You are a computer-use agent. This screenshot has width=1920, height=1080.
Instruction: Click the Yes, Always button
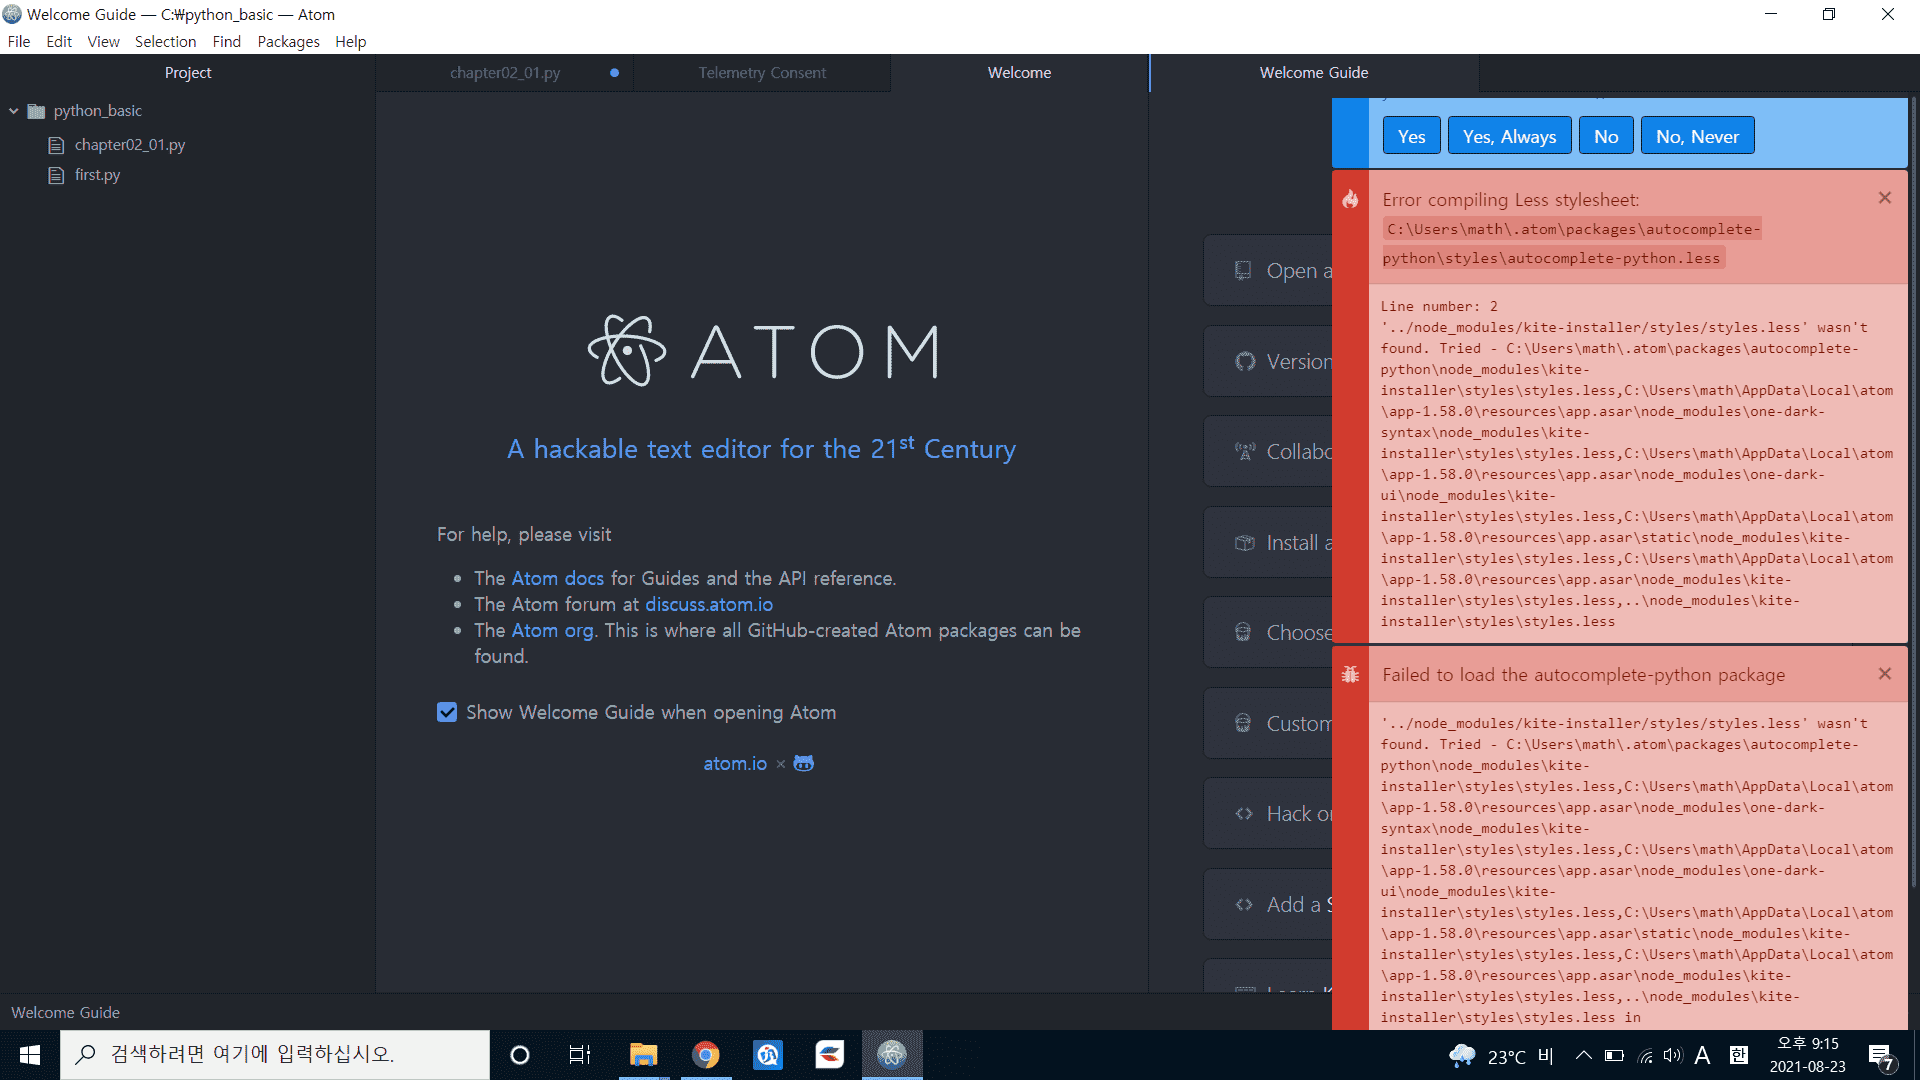click(1509, 137)
